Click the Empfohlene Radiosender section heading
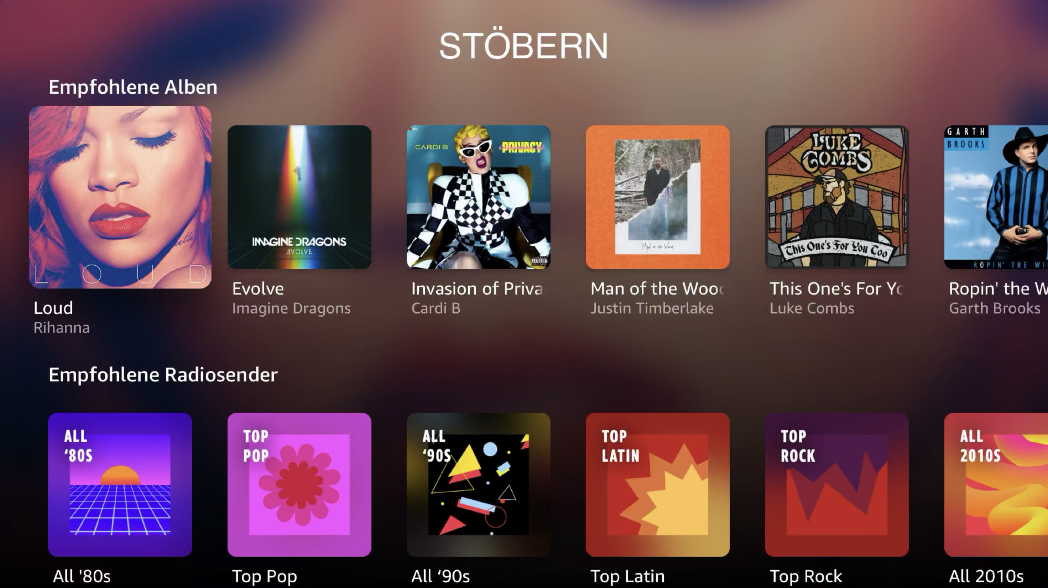 click(163, 375)
